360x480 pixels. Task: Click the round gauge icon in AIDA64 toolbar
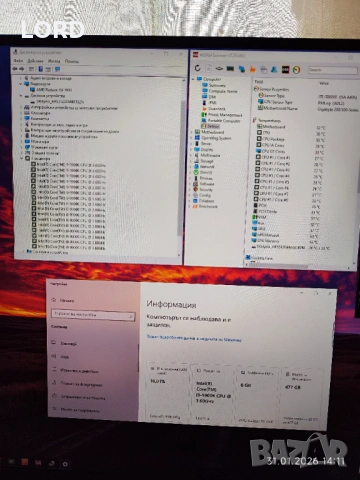296,70
